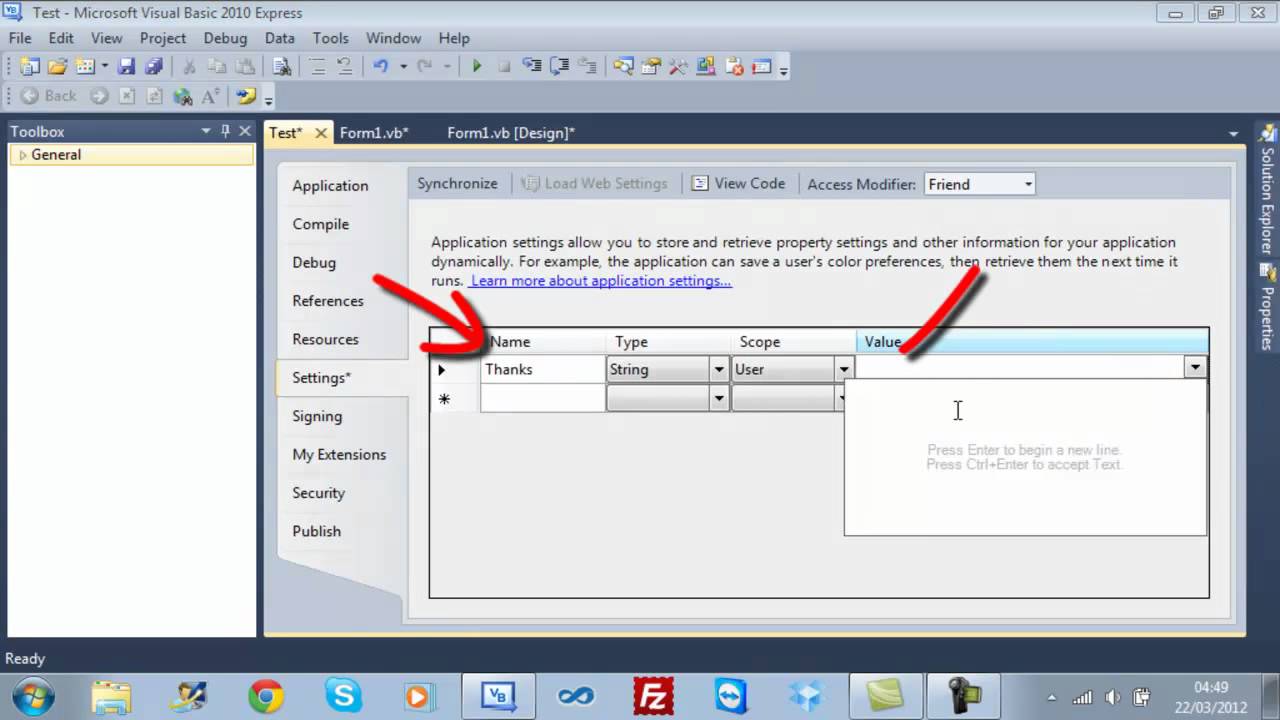
Task: Open Add New Item dropdown arrow
Action: pyautogui.click(x=104, y=67)
